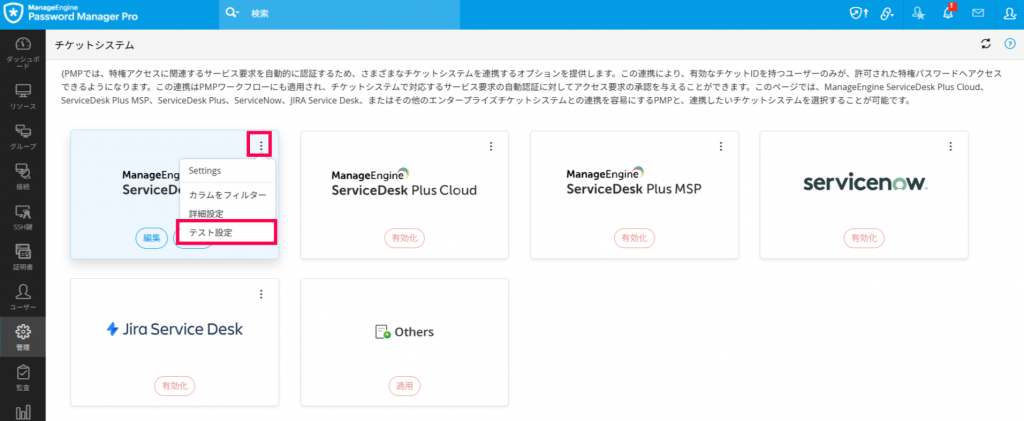1024x421 pixels.
Task: Click Settings header in the popup menu
Action: (205, 170)
